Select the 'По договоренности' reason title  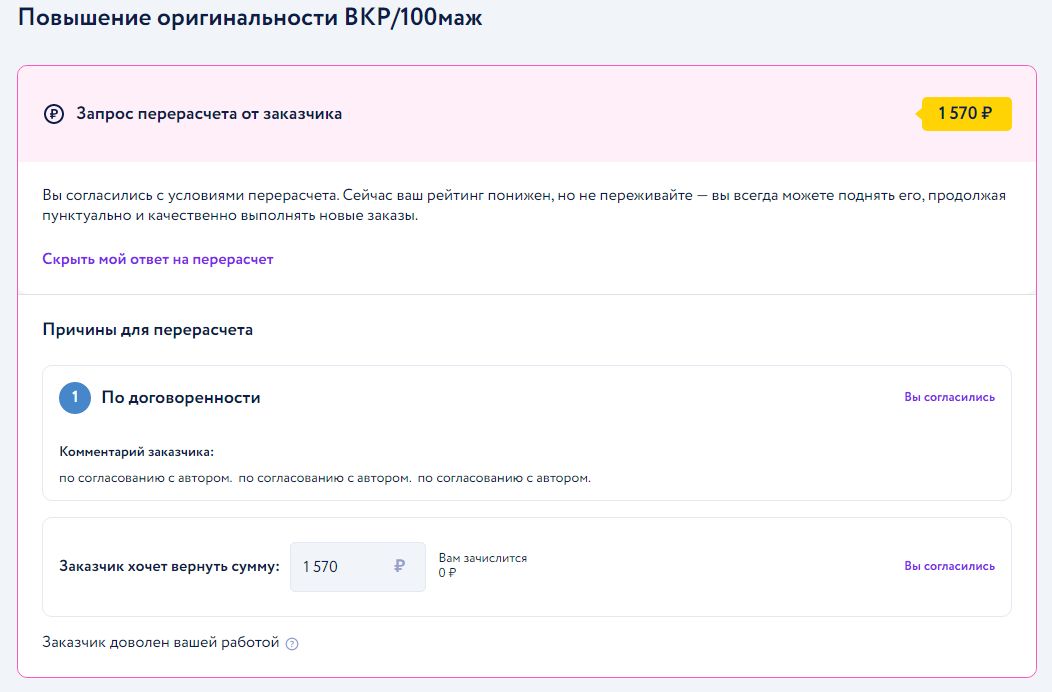(181, 398)
